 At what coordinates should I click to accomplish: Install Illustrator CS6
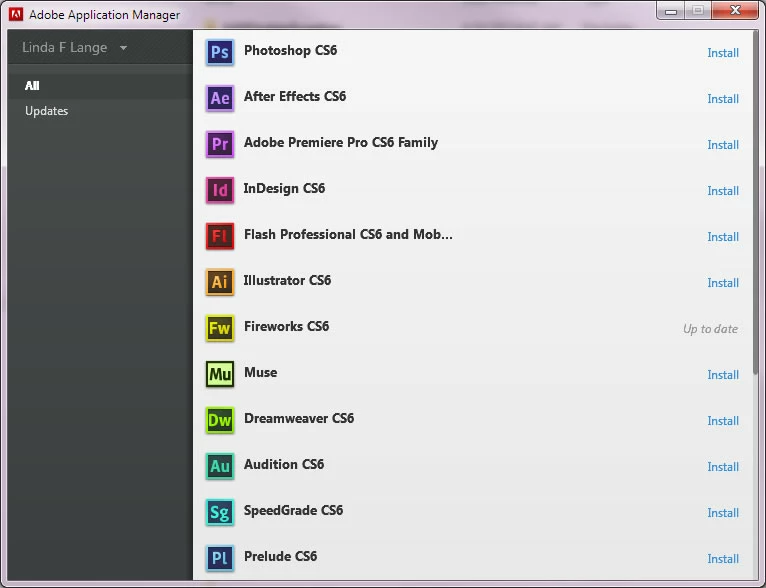click(x=723, y=282)
